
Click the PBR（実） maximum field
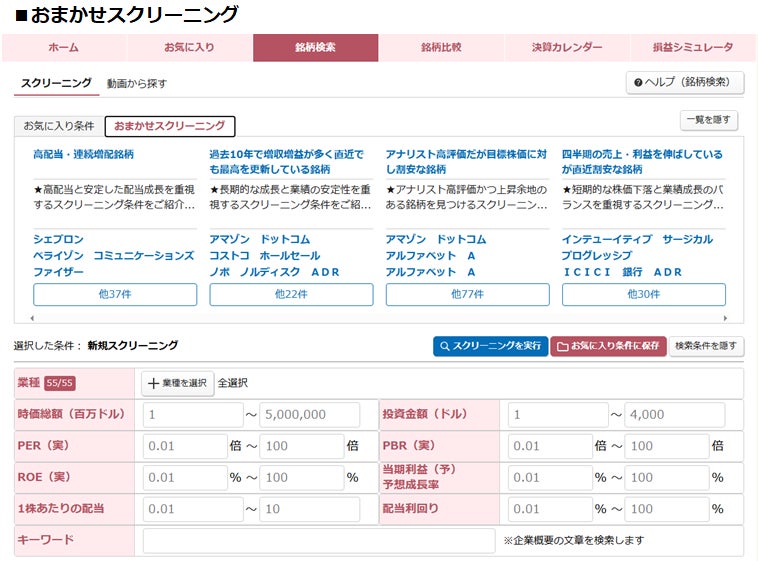coord(667,446)
